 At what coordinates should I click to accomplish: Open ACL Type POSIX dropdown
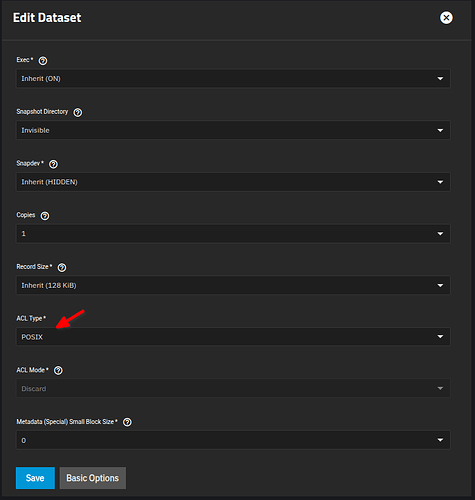coord(233,337)
